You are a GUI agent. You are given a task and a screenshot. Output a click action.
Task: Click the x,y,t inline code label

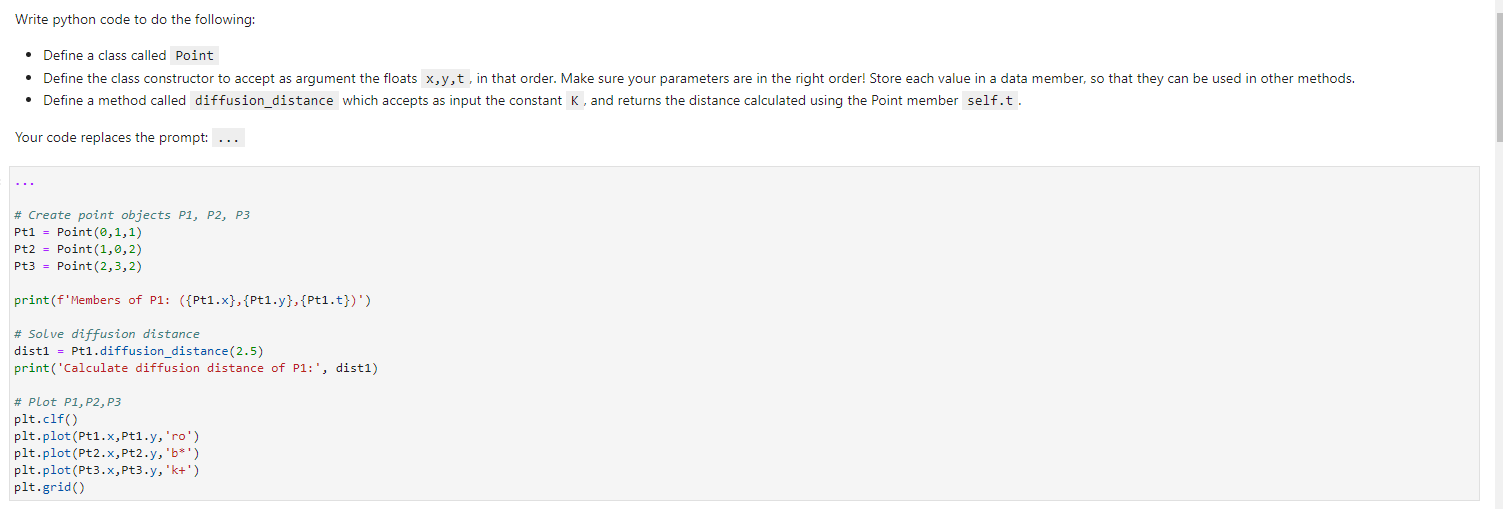[446, 78]
